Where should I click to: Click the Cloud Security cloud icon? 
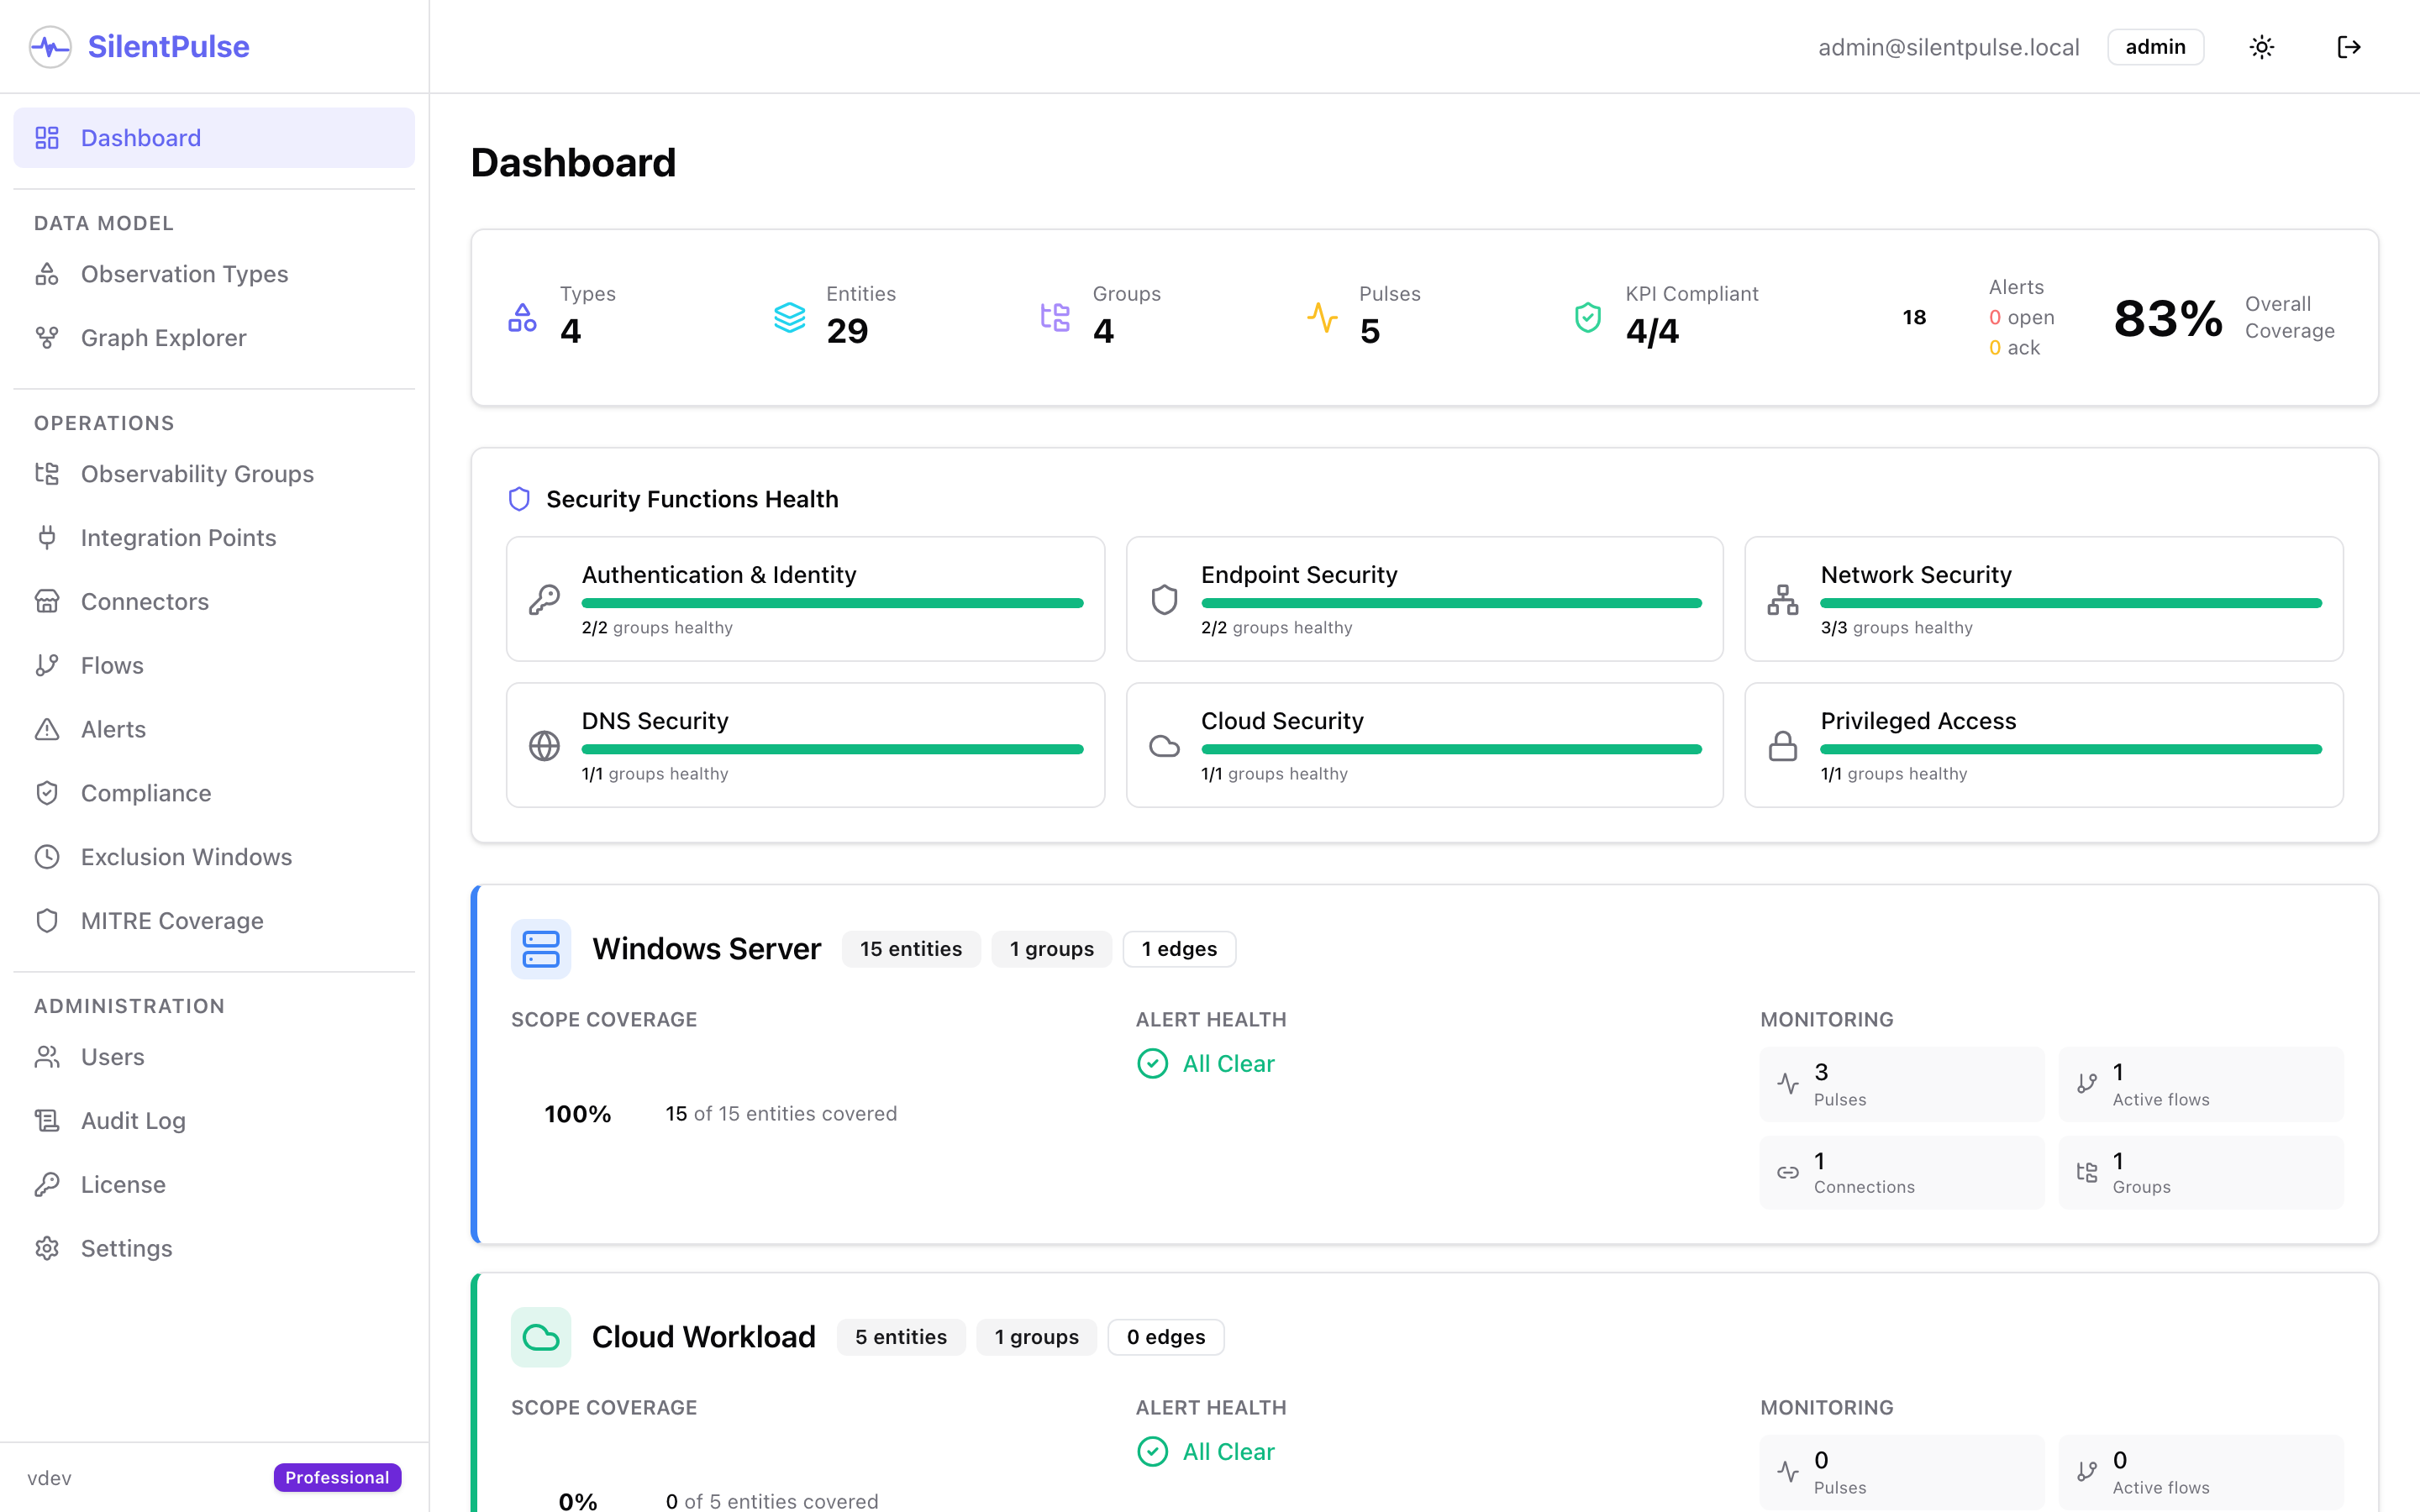click(1164, 746)
